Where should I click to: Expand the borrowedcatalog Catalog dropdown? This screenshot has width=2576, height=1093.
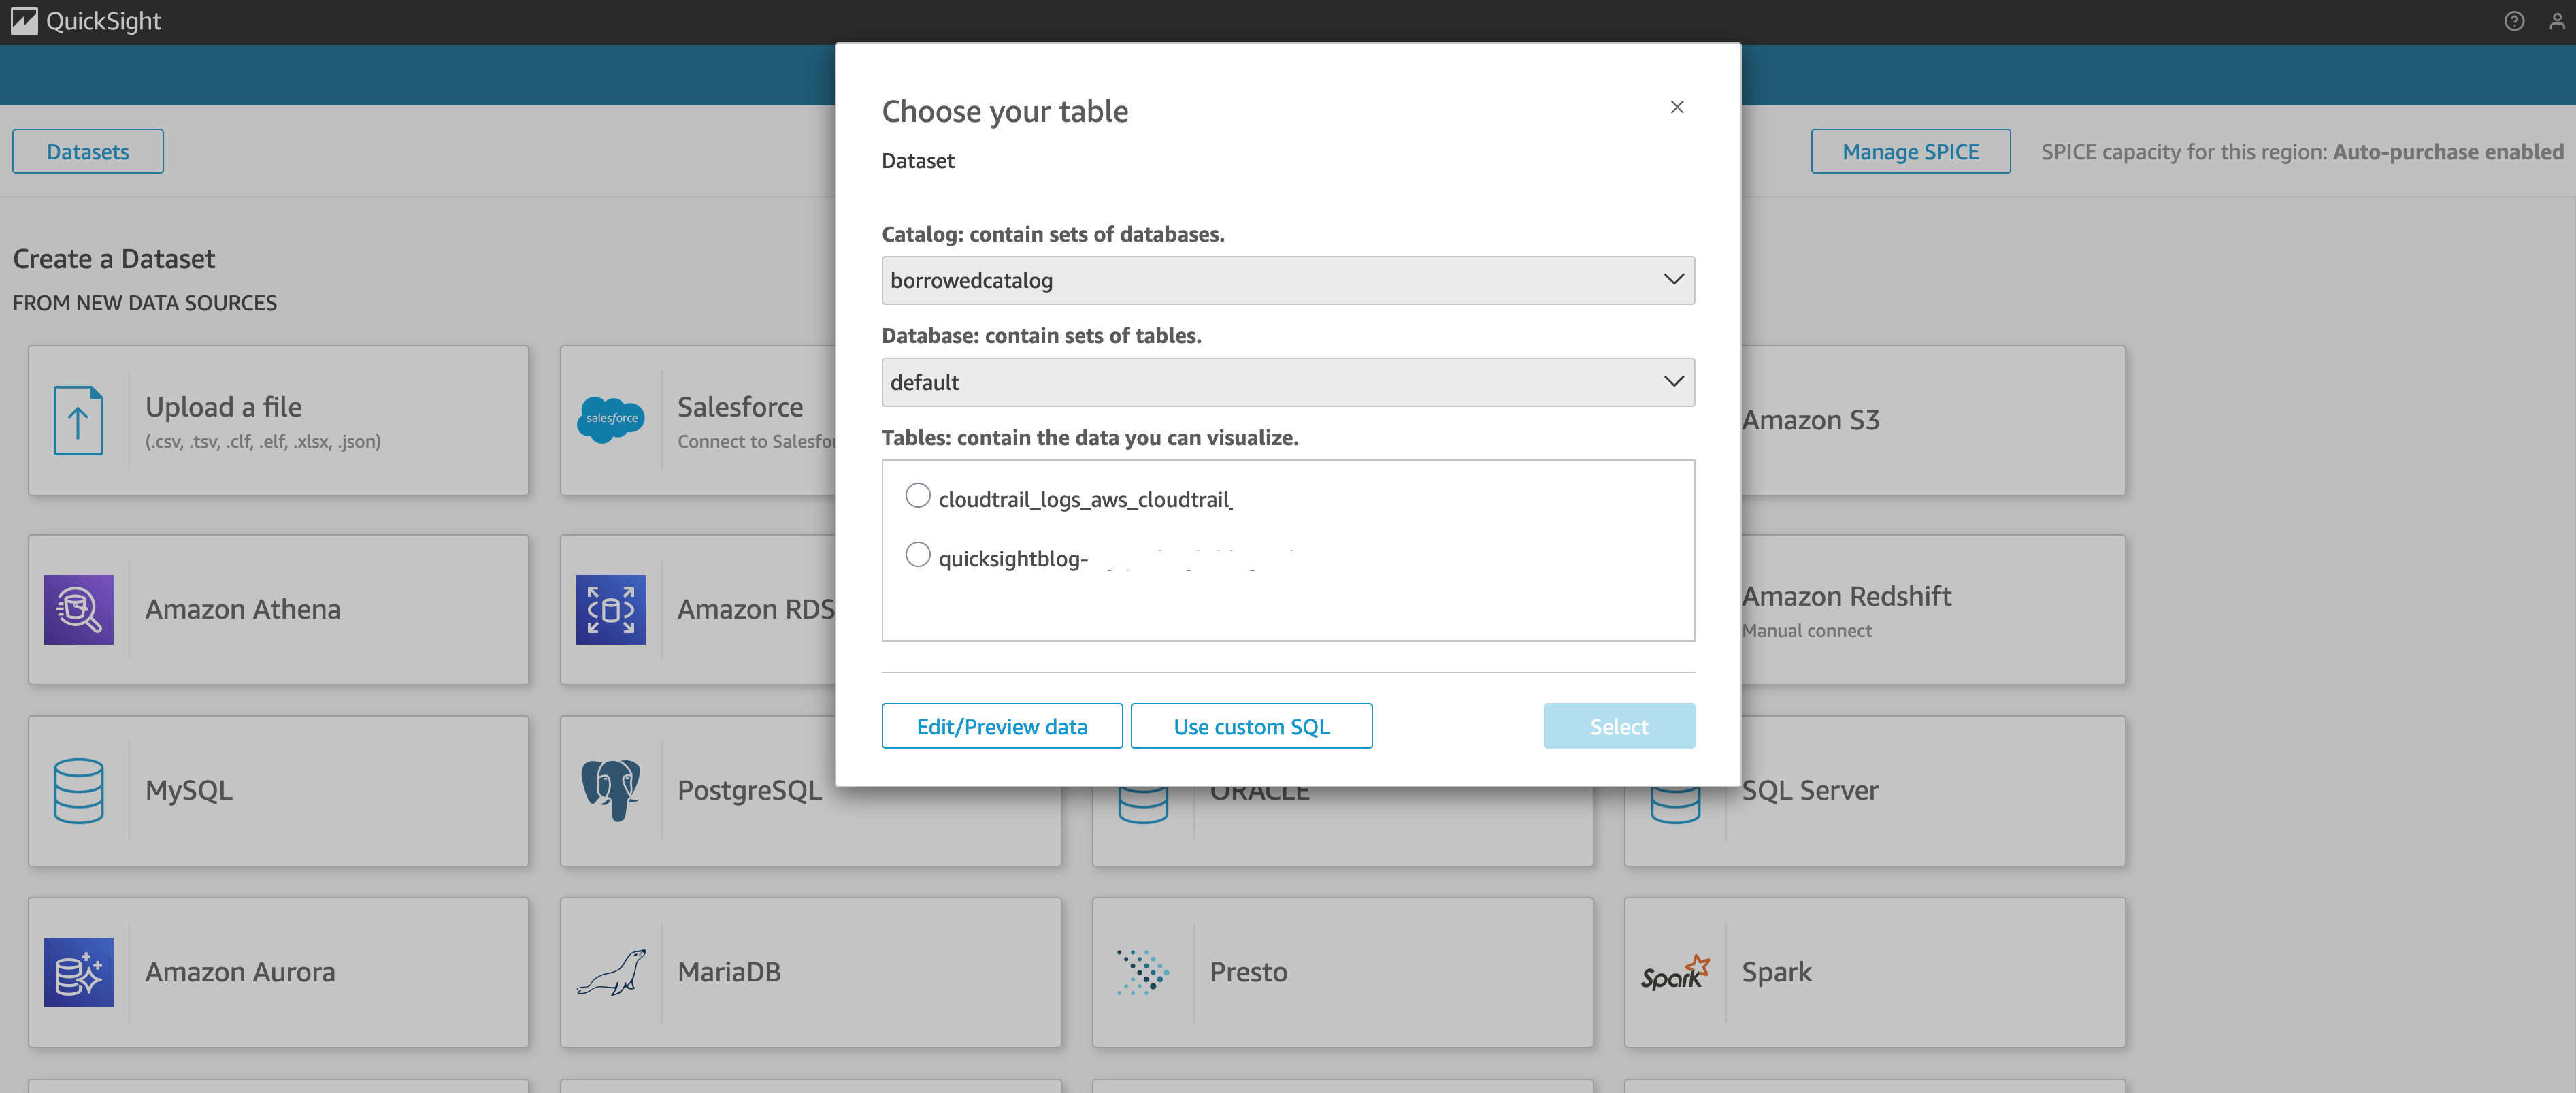(x=1287, y=280)
